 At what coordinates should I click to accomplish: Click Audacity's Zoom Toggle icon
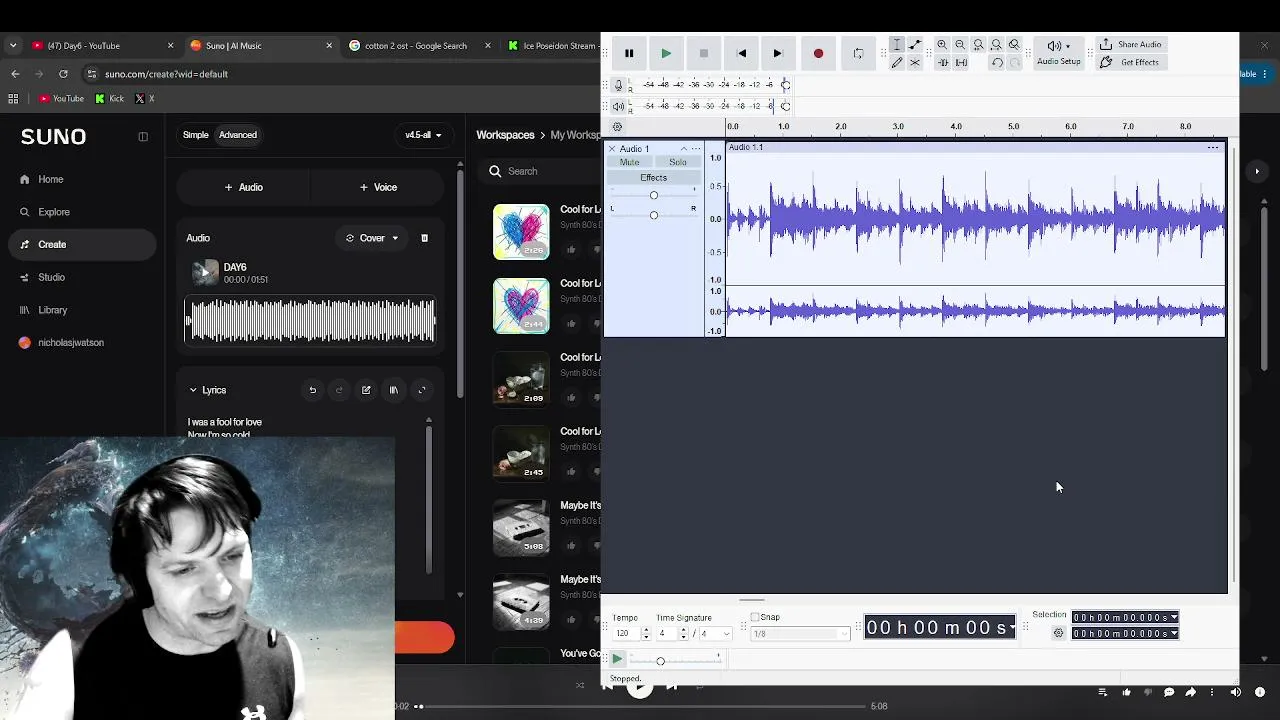coord(1014,45)
